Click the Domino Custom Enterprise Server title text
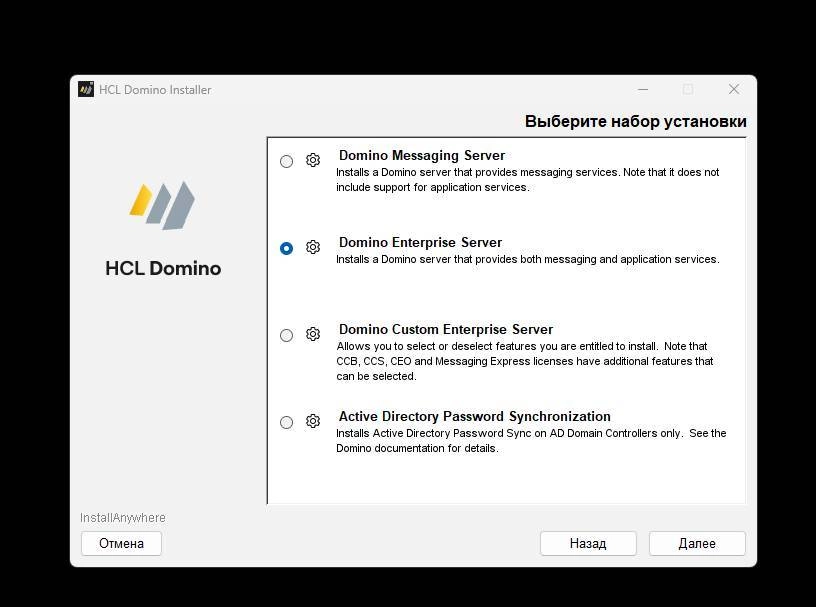This screenshot has height=607, width=816. (x=446, y=329)
